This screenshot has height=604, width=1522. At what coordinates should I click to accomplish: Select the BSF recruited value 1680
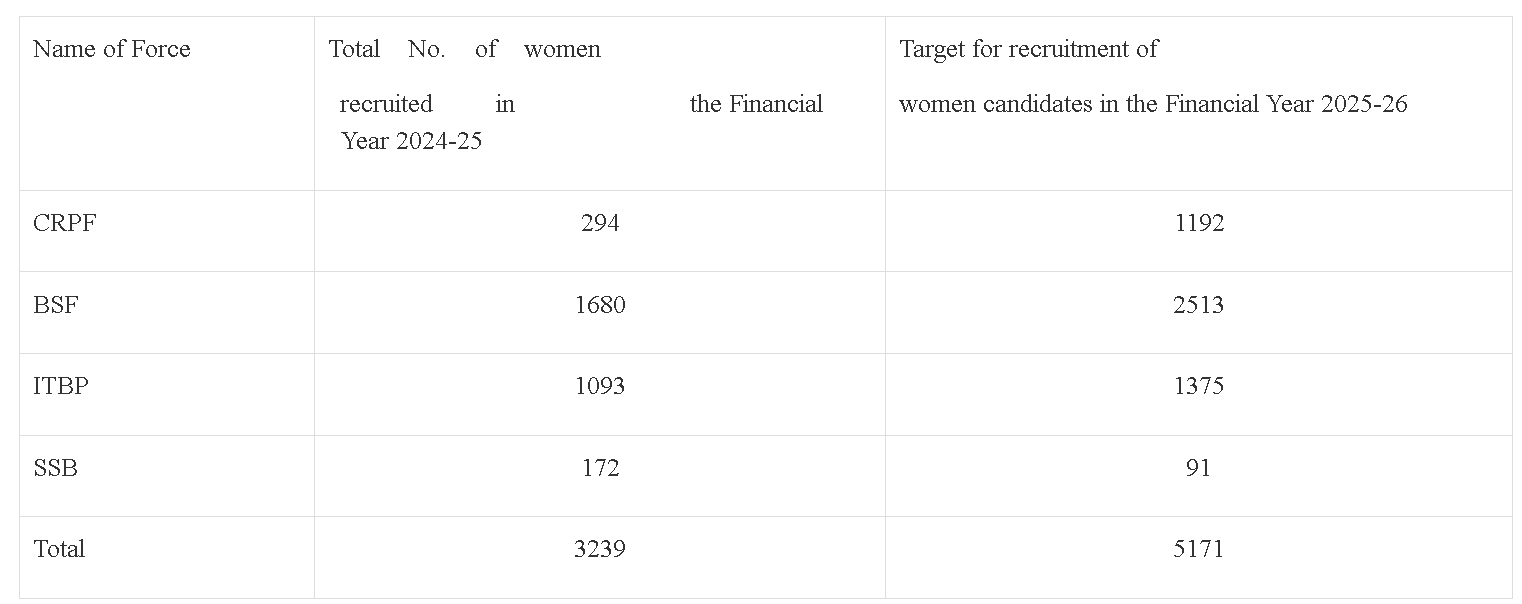tap(600, 305)
